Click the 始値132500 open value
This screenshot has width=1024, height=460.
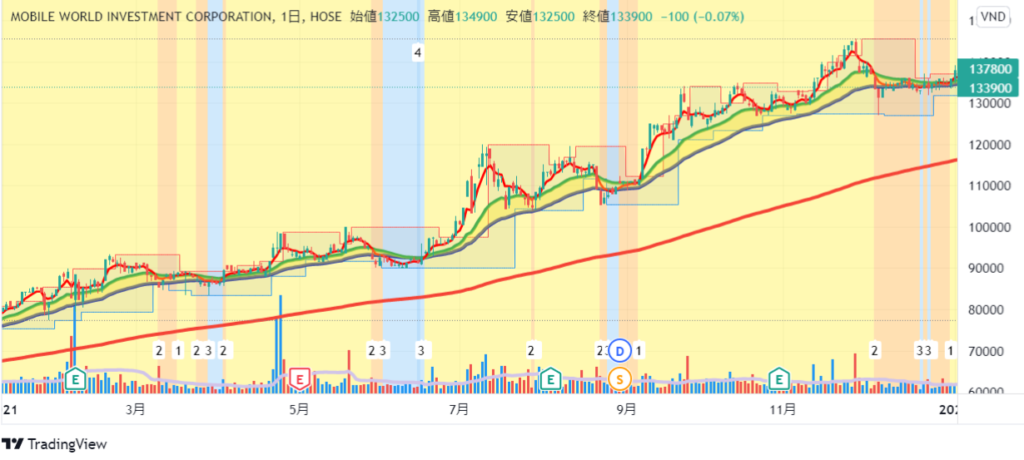click(x=385, y=17)
